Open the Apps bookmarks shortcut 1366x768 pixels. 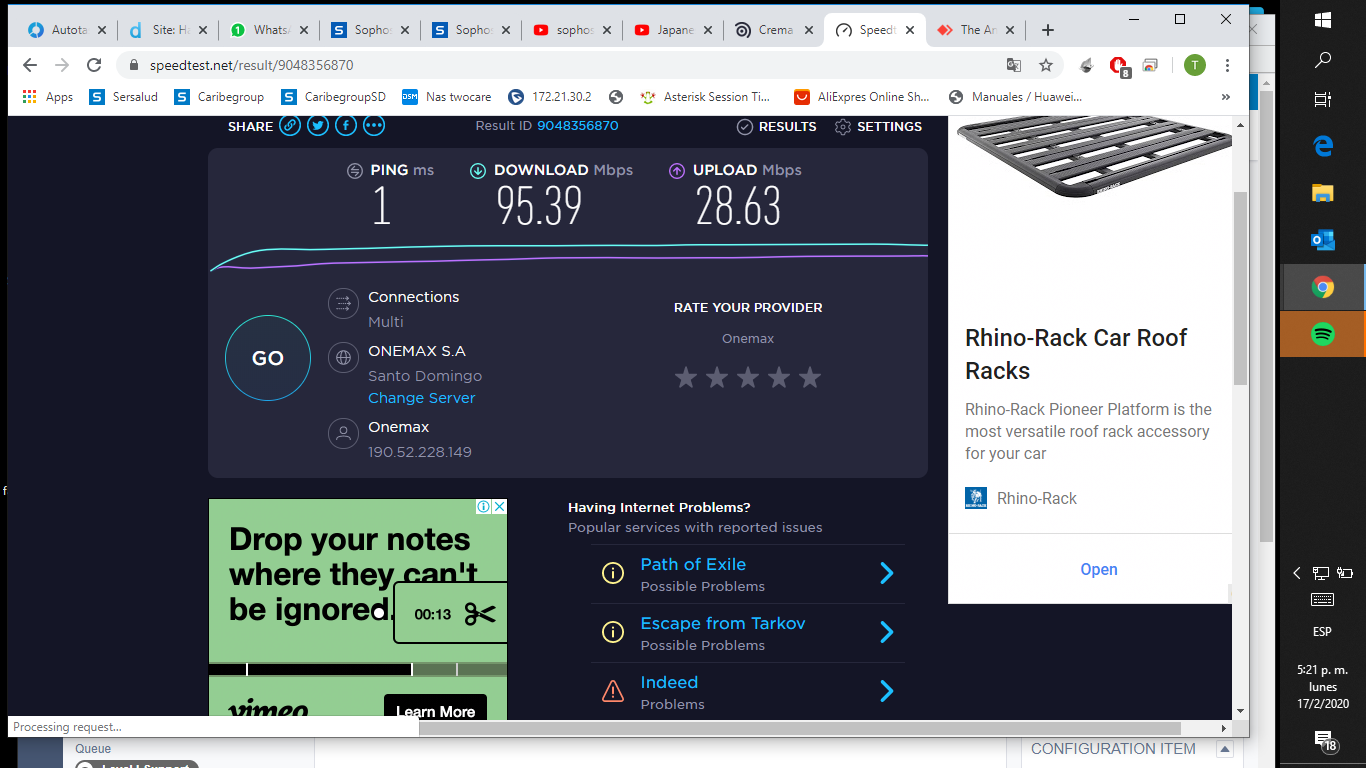47,97
